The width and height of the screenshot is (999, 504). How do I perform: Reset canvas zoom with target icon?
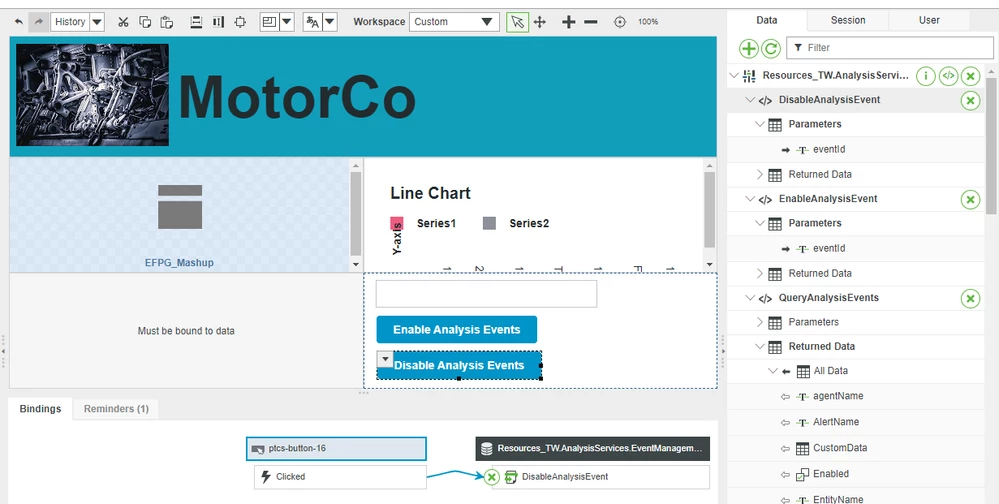(x=619, y=22)
